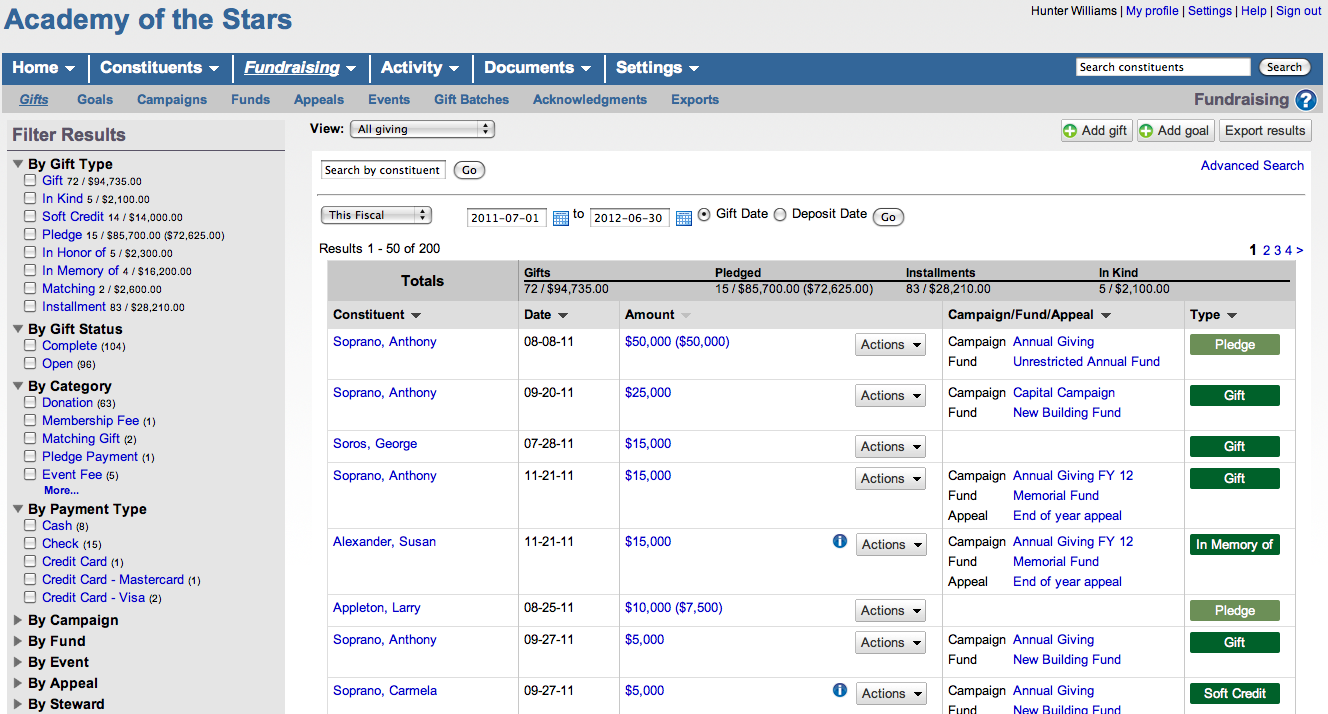Click the start date field 2011-07-01

(507, 218)
